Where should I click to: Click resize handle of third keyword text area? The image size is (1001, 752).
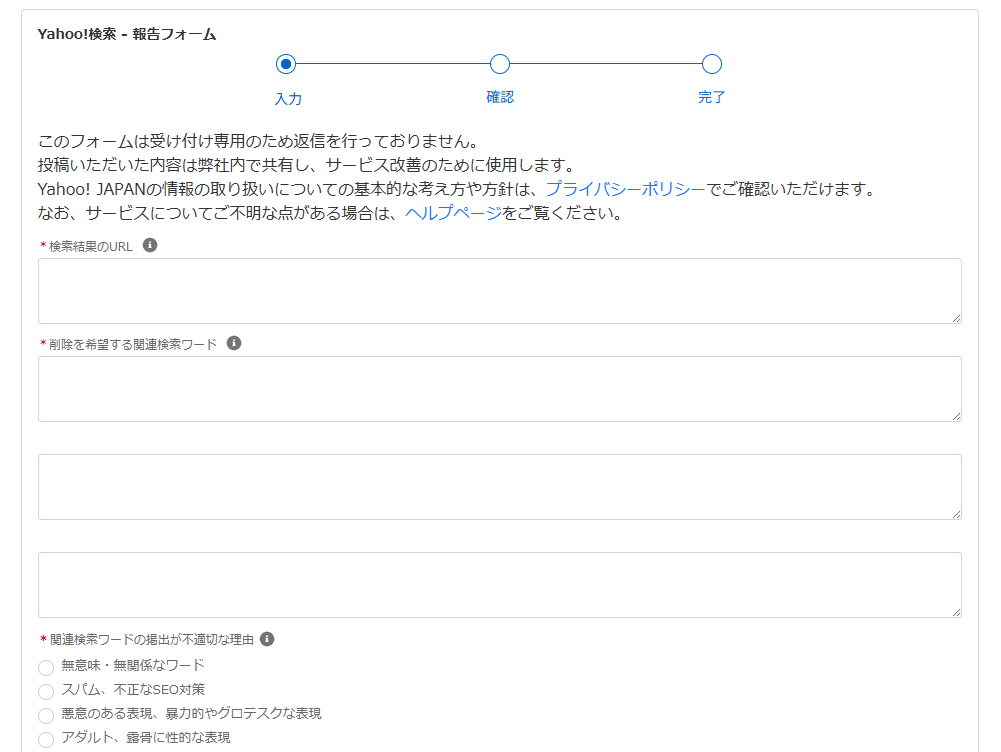pyautogui.click(x=956, y=612)
